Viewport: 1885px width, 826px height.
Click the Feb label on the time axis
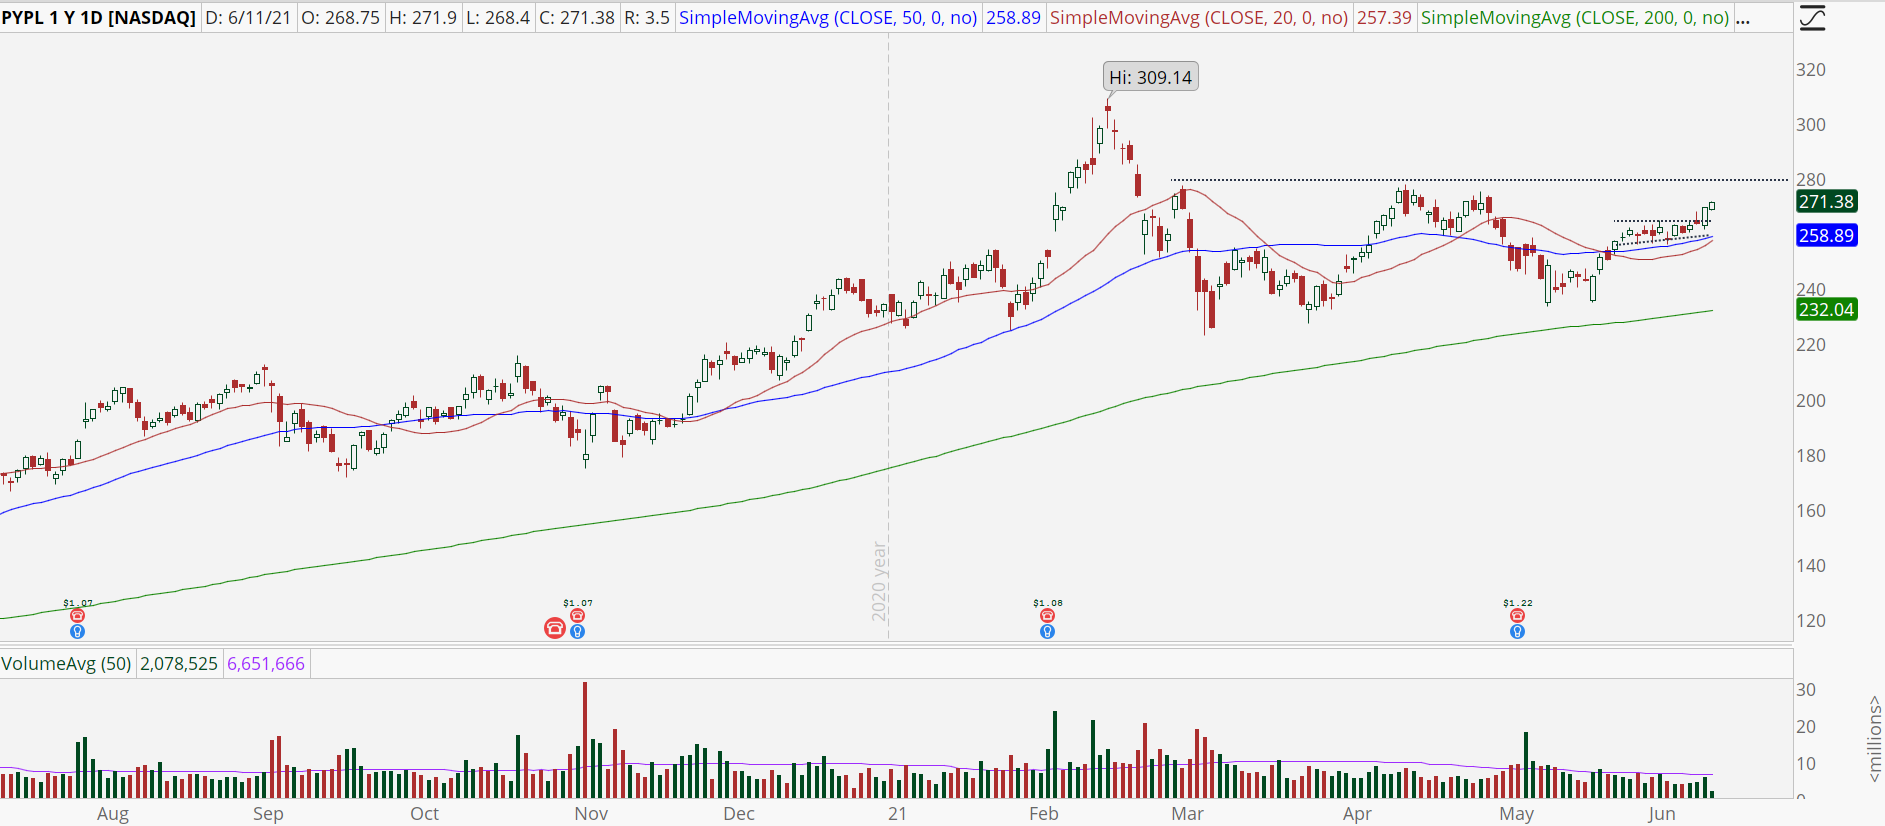(1044, 814)
